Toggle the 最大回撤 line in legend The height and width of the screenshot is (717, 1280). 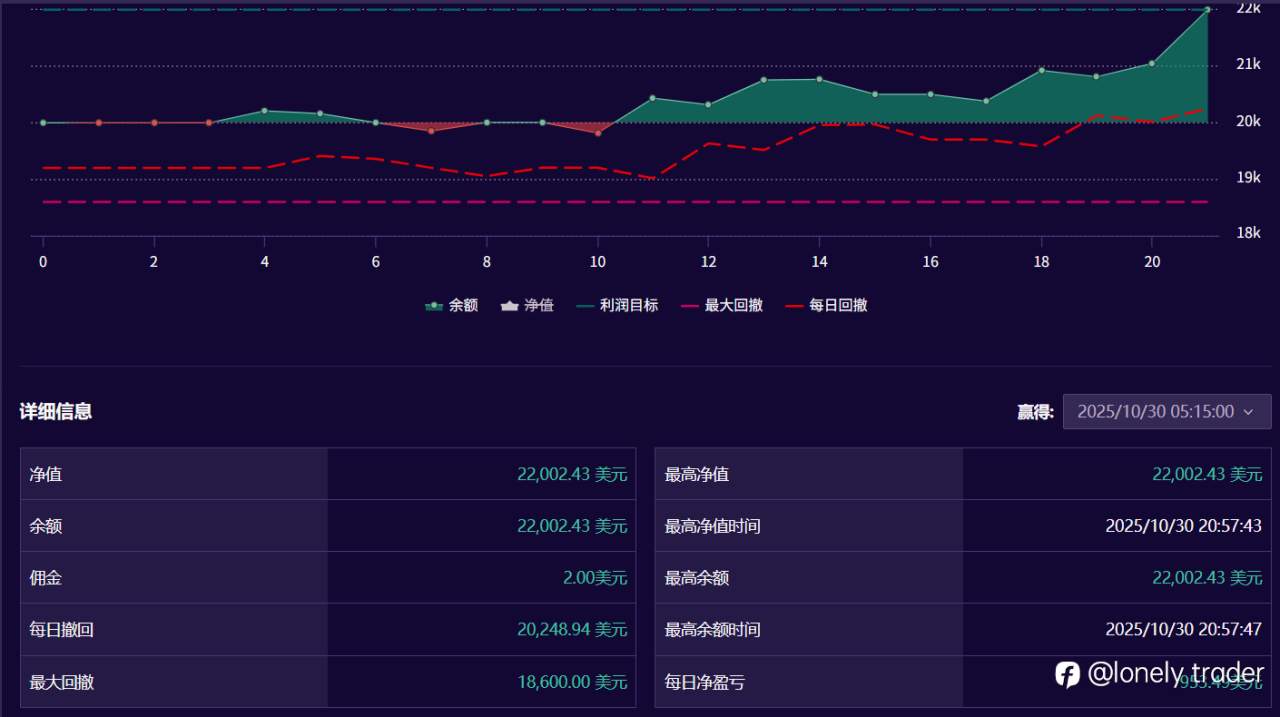click(x=722, y=305)
